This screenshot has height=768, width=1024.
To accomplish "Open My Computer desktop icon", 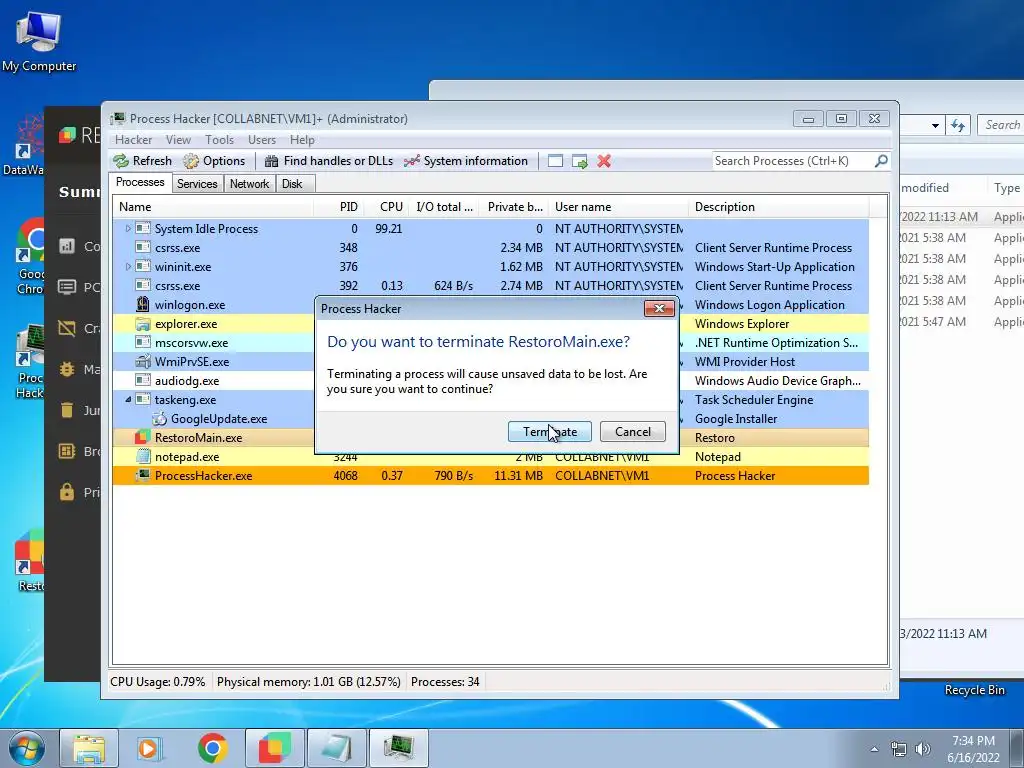I will click(x=39, y=42).
